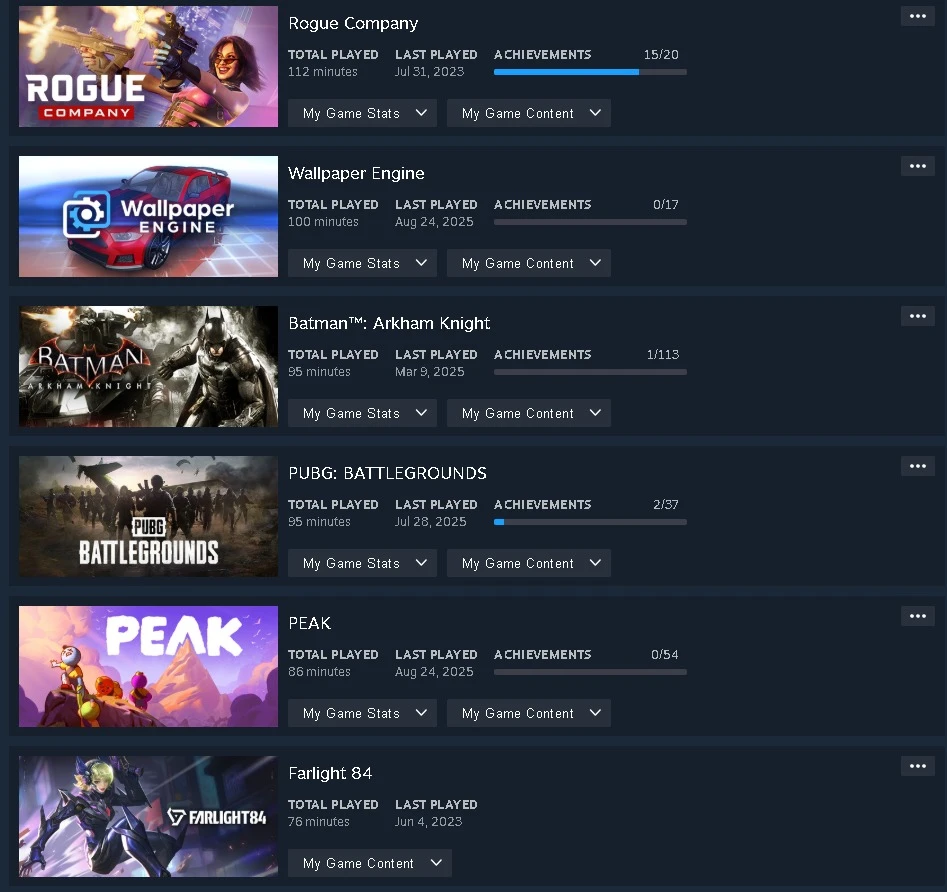Open the three-dot menu for PUBG: BATTLEGROUNDS
Screen dimensions: 947x892
(x=917, y=466)
